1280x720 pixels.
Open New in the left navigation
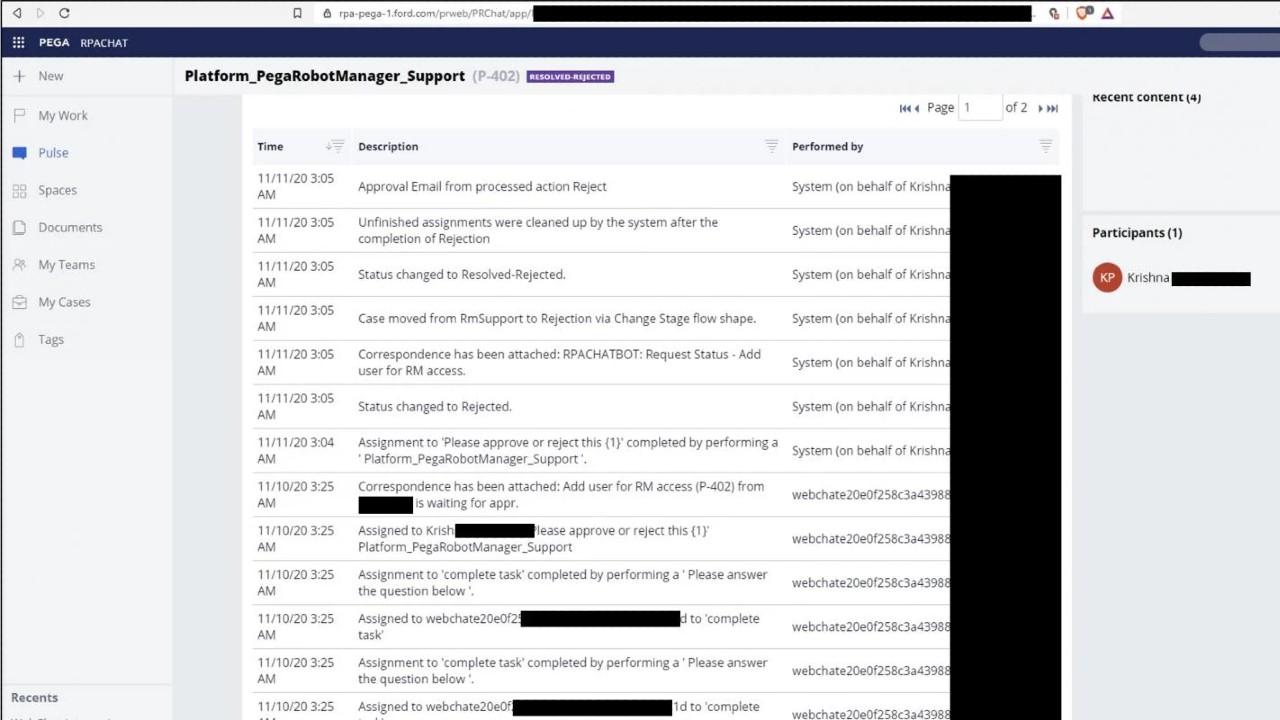(x=51, y=76)
